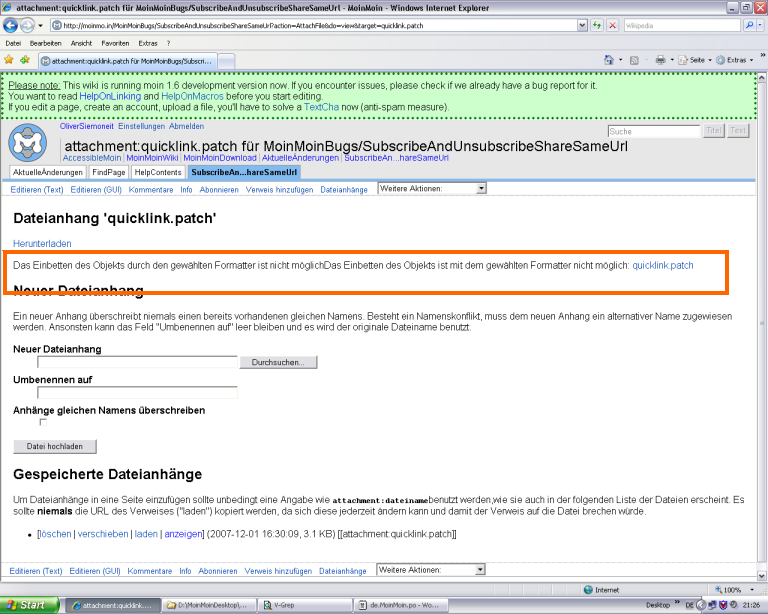Open the HelpOnMacros link
Screen dimensions: 768x614
coord(192,96)
